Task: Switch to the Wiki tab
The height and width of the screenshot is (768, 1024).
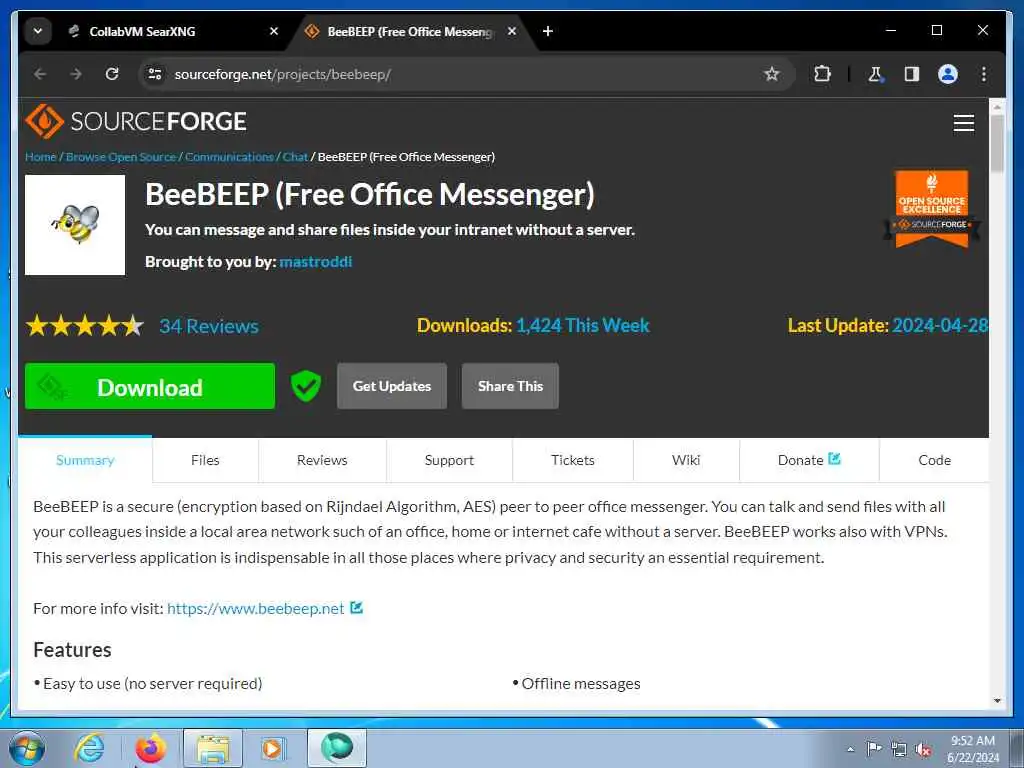Action: click(x=686, y=460)
